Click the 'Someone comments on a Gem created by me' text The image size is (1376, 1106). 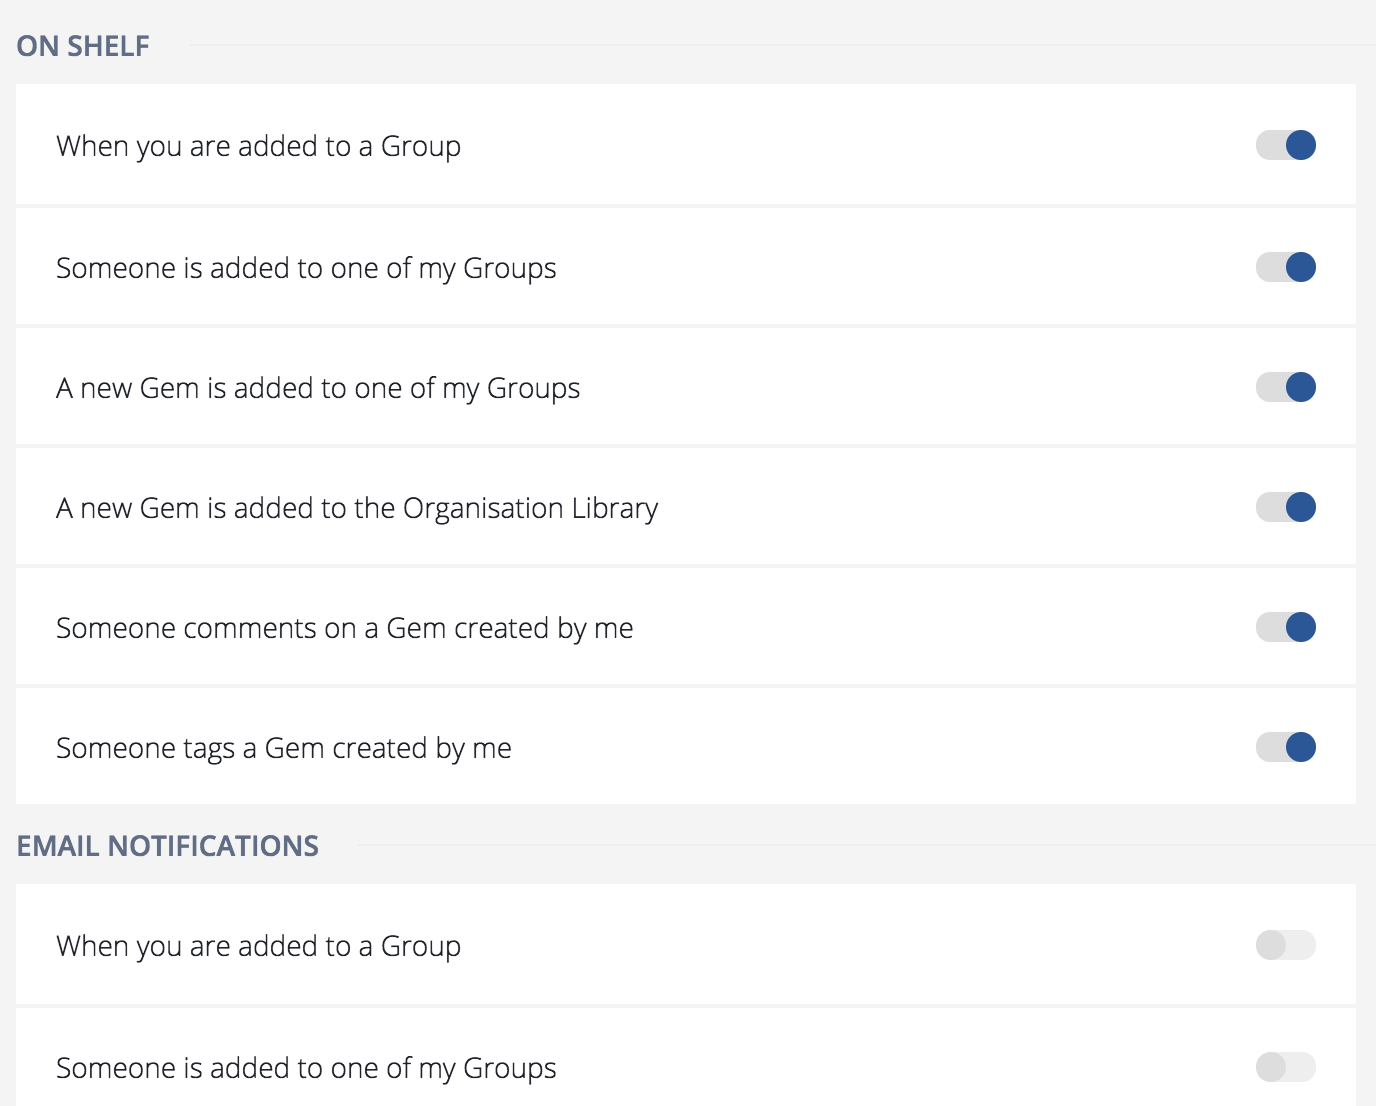coord(345,628)
